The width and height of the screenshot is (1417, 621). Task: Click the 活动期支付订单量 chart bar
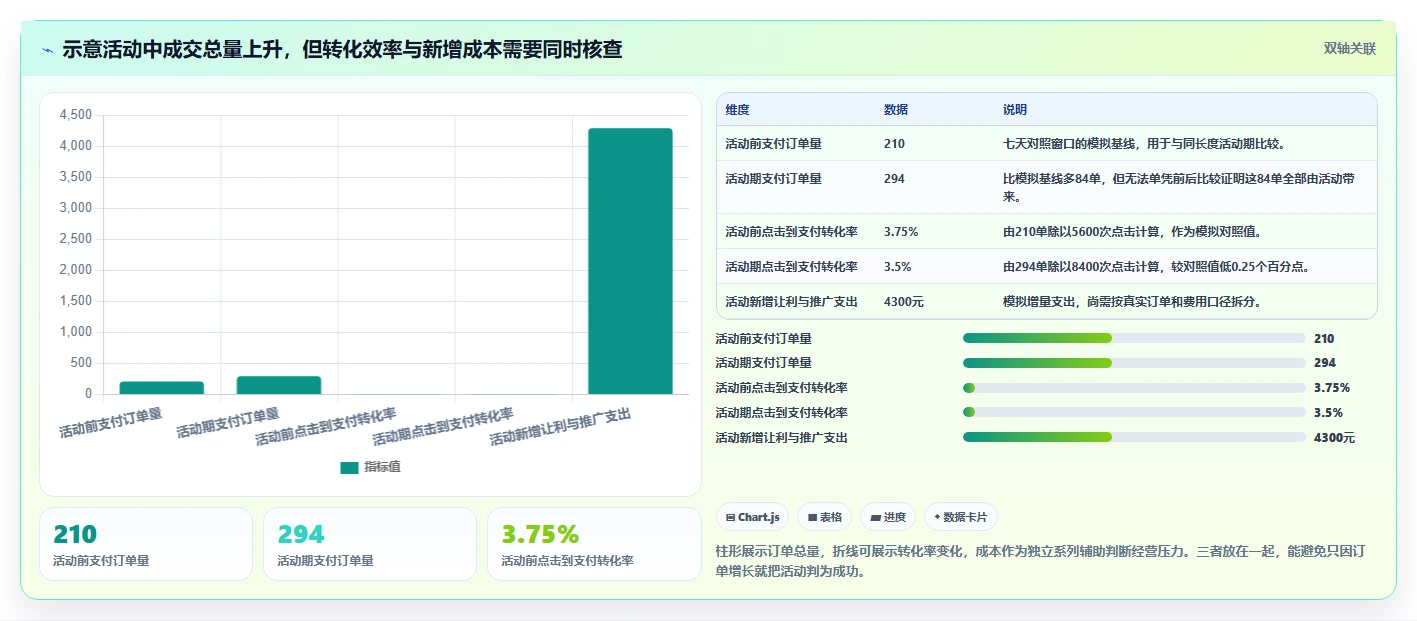tap(279, 385)
